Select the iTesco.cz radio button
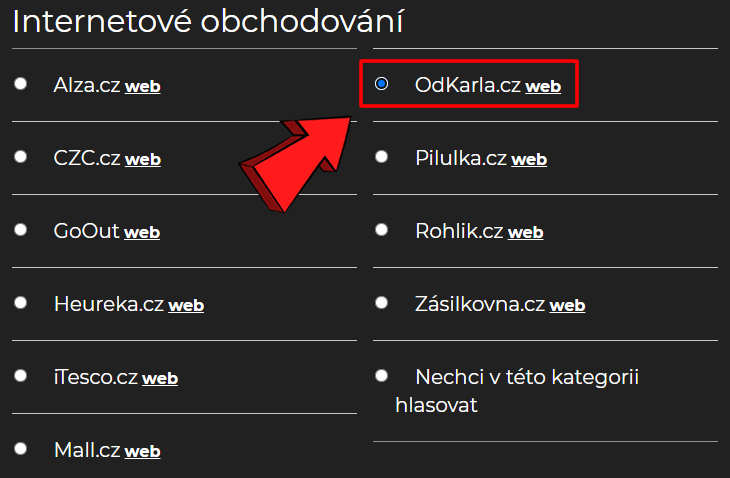 [x=21, y=376]
